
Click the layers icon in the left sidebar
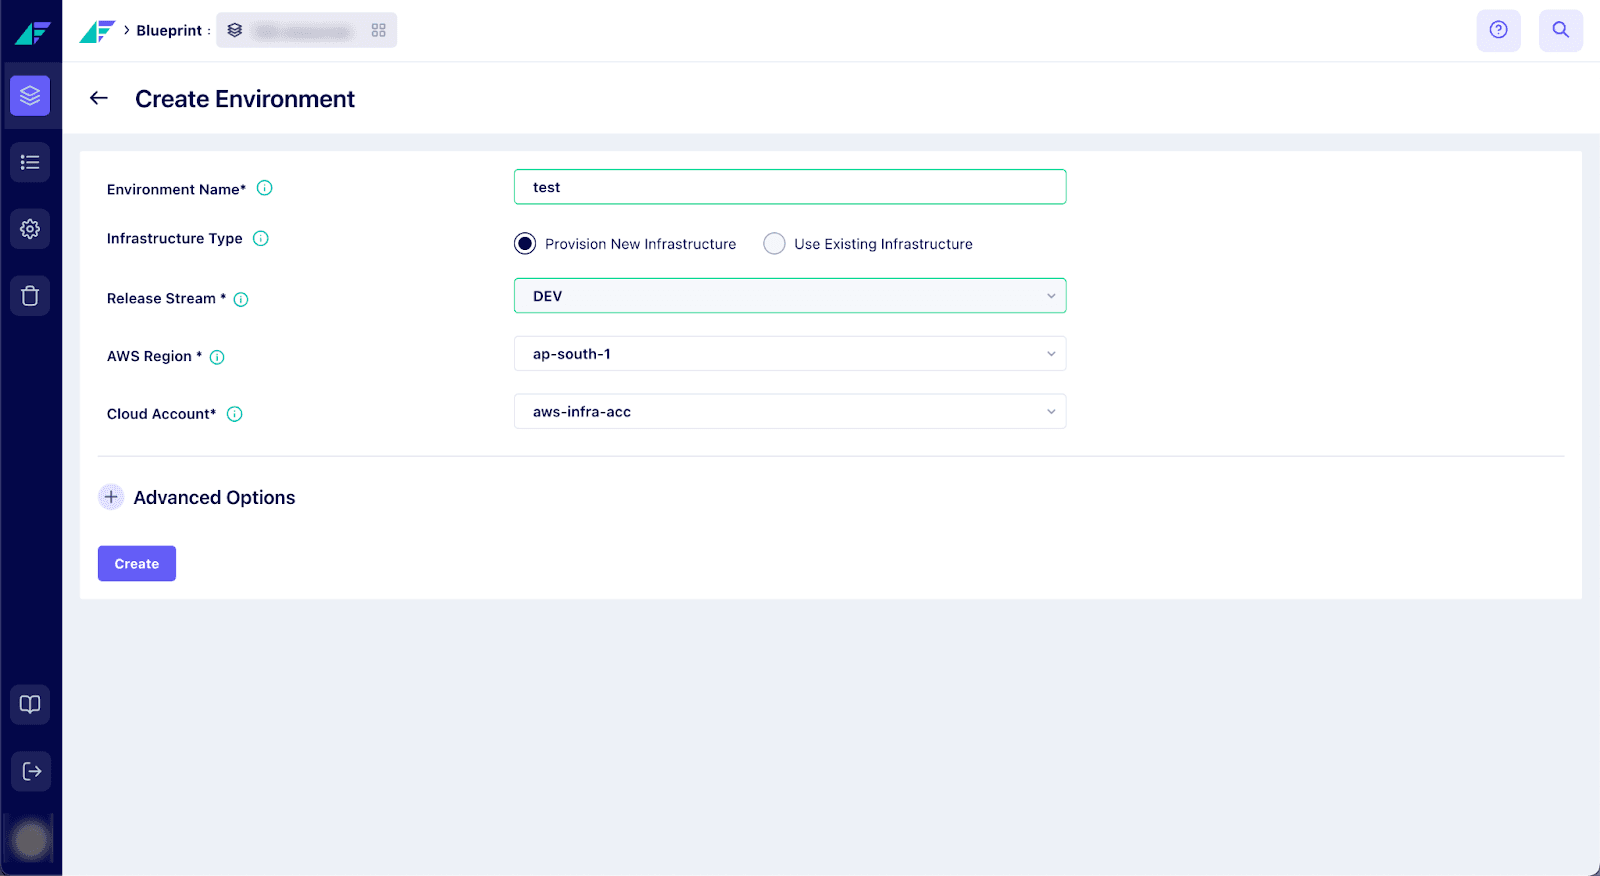(x=30, y=96)
